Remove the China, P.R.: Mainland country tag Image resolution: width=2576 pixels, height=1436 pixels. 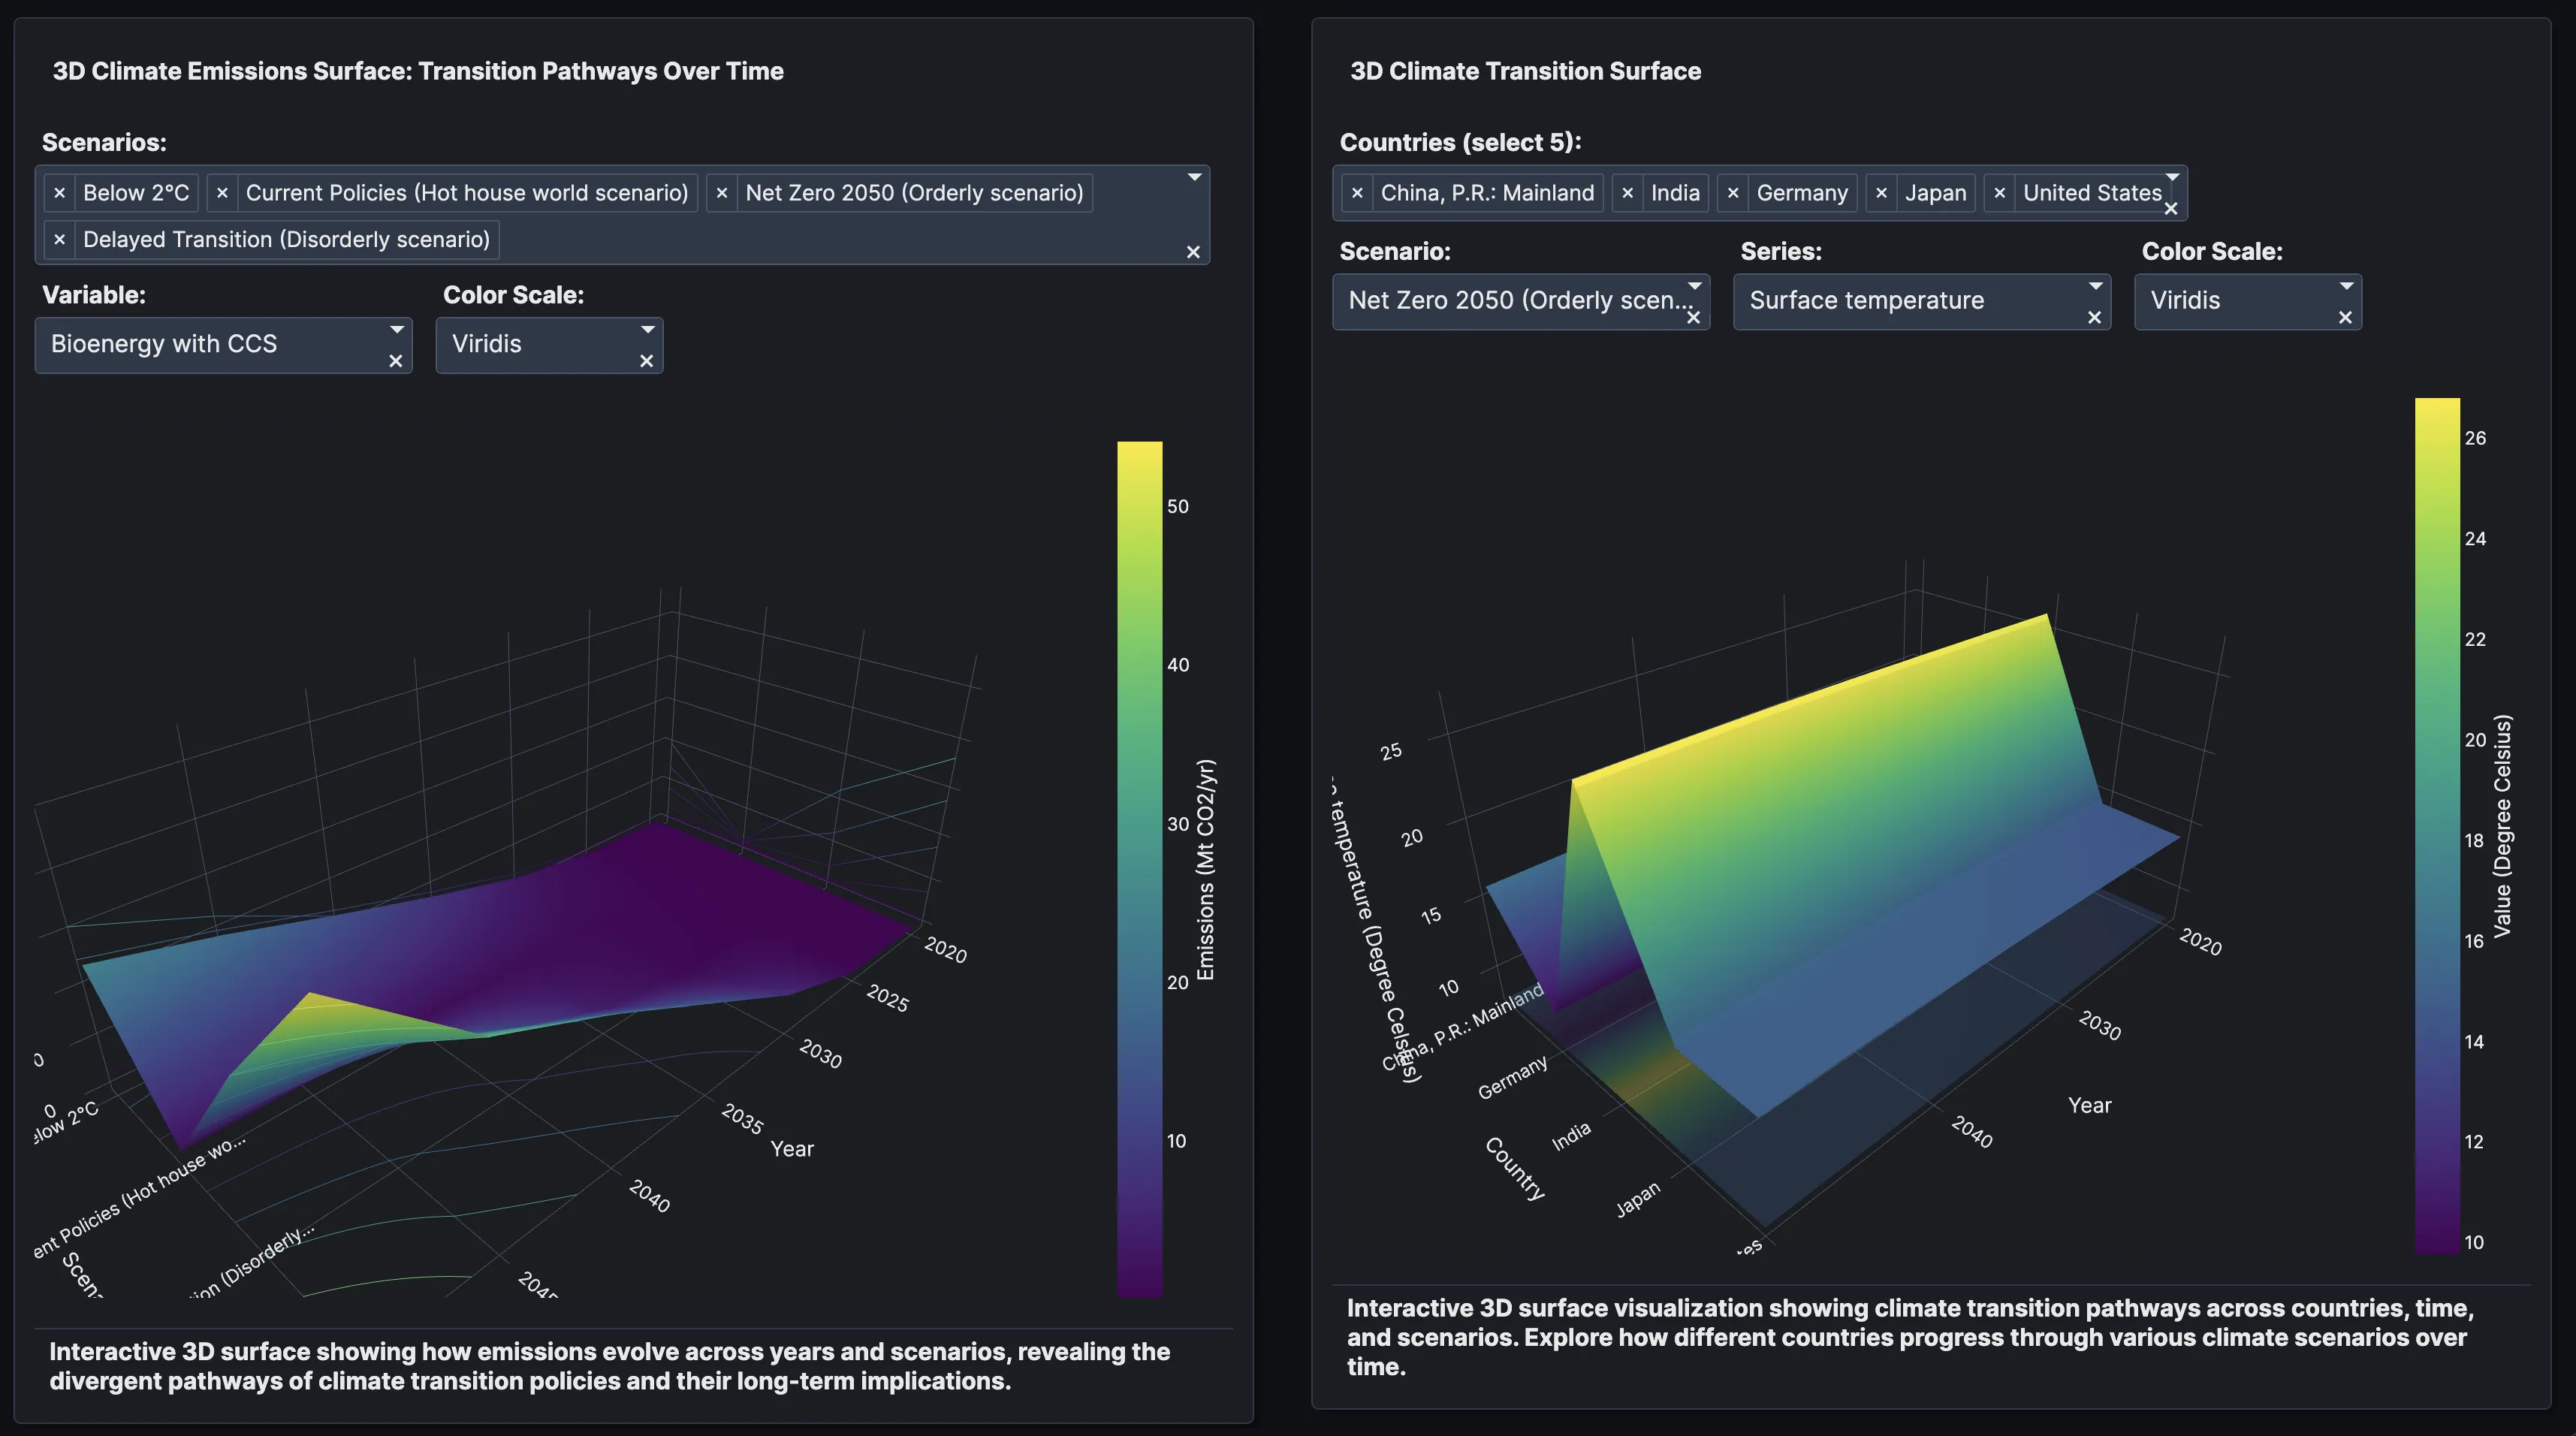1358,193
